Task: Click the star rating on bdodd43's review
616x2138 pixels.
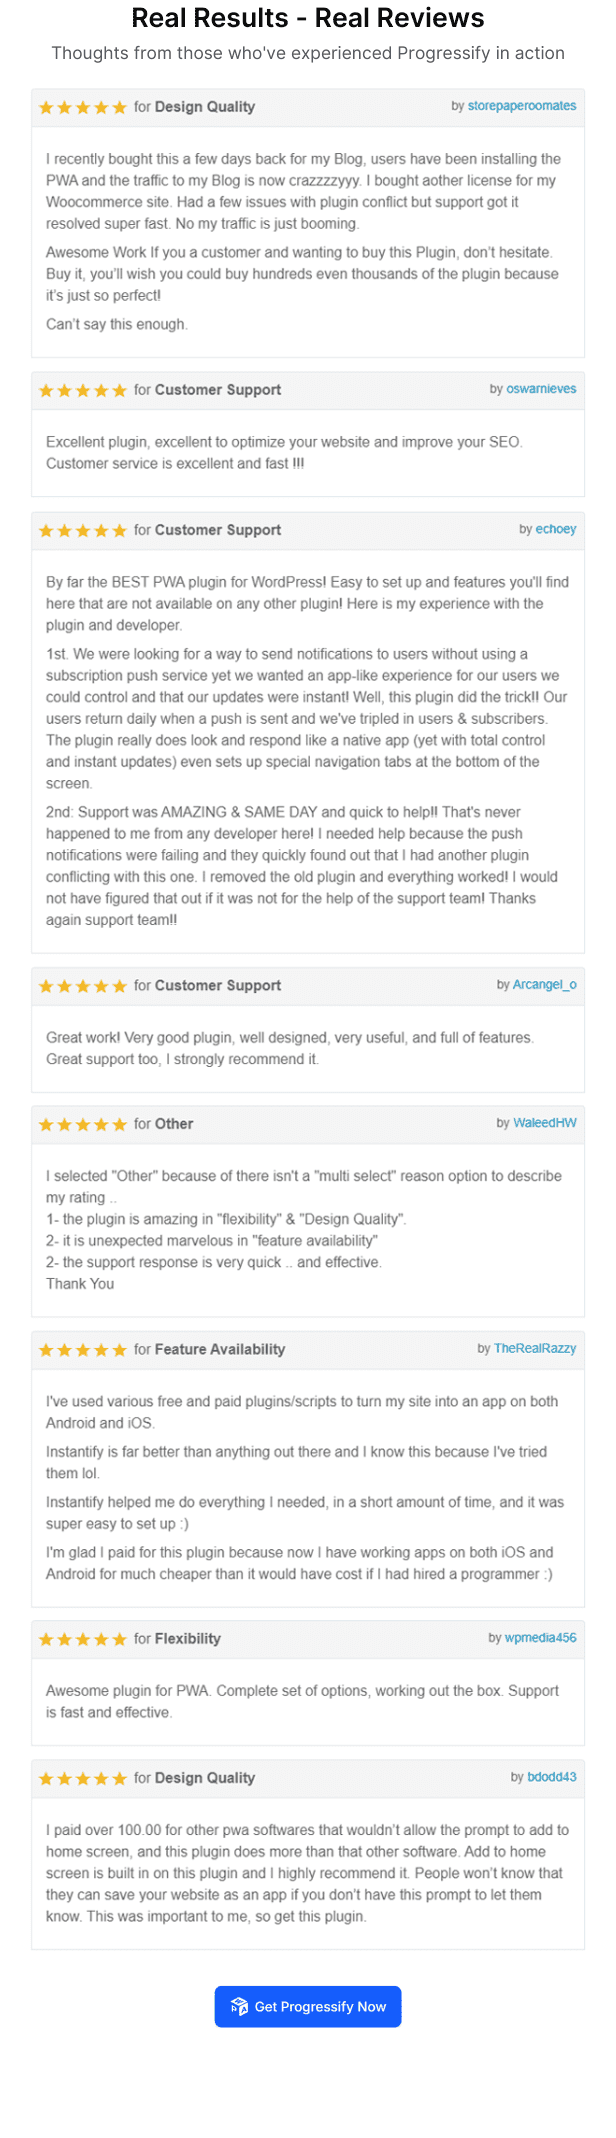Action: coord(83,1778)
